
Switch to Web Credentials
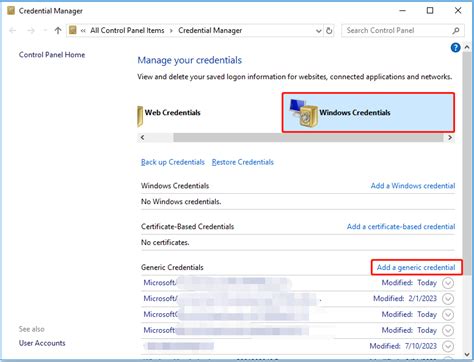pyautogui.click(x=172, y=113)
